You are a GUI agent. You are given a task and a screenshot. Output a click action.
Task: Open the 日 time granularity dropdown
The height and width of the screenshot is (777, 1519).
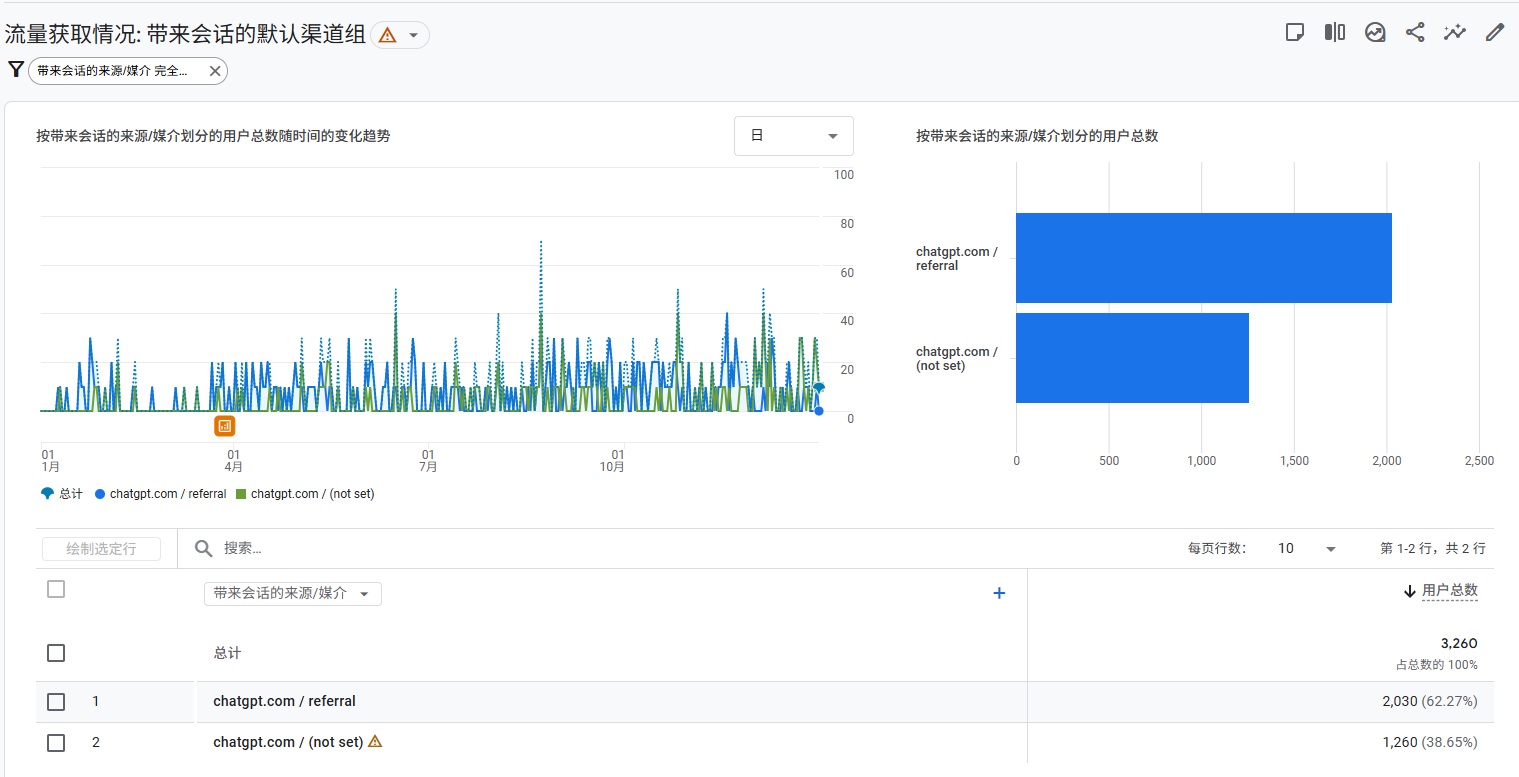(x=793, y=136)
